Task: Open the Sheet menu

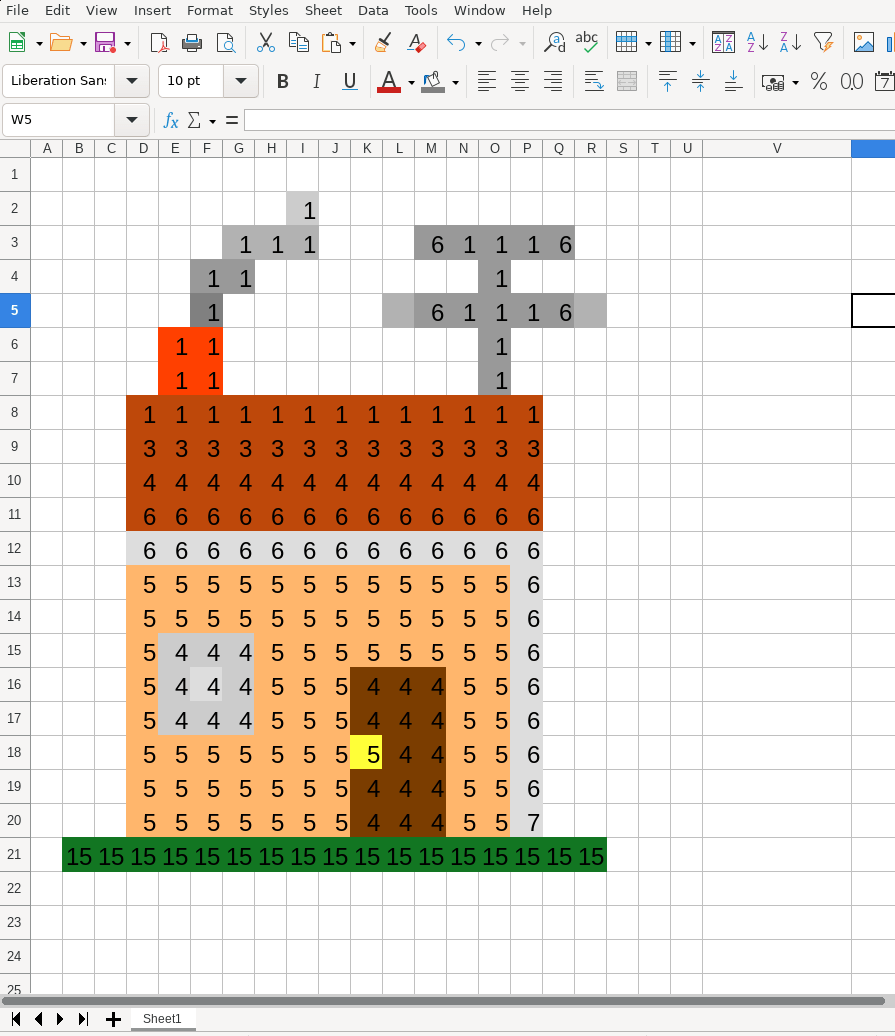Action: (323, 11)
